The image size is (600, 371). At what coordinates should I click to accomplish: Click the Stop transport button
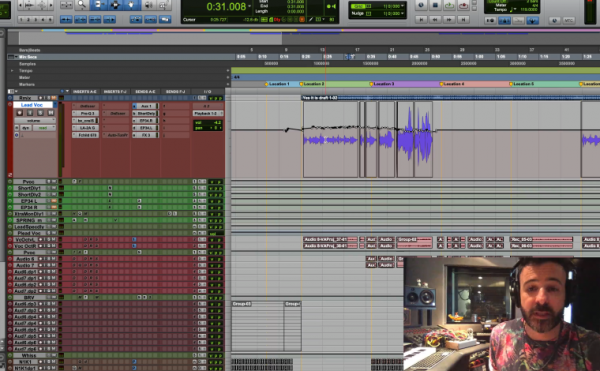click(x=435, y=5)
